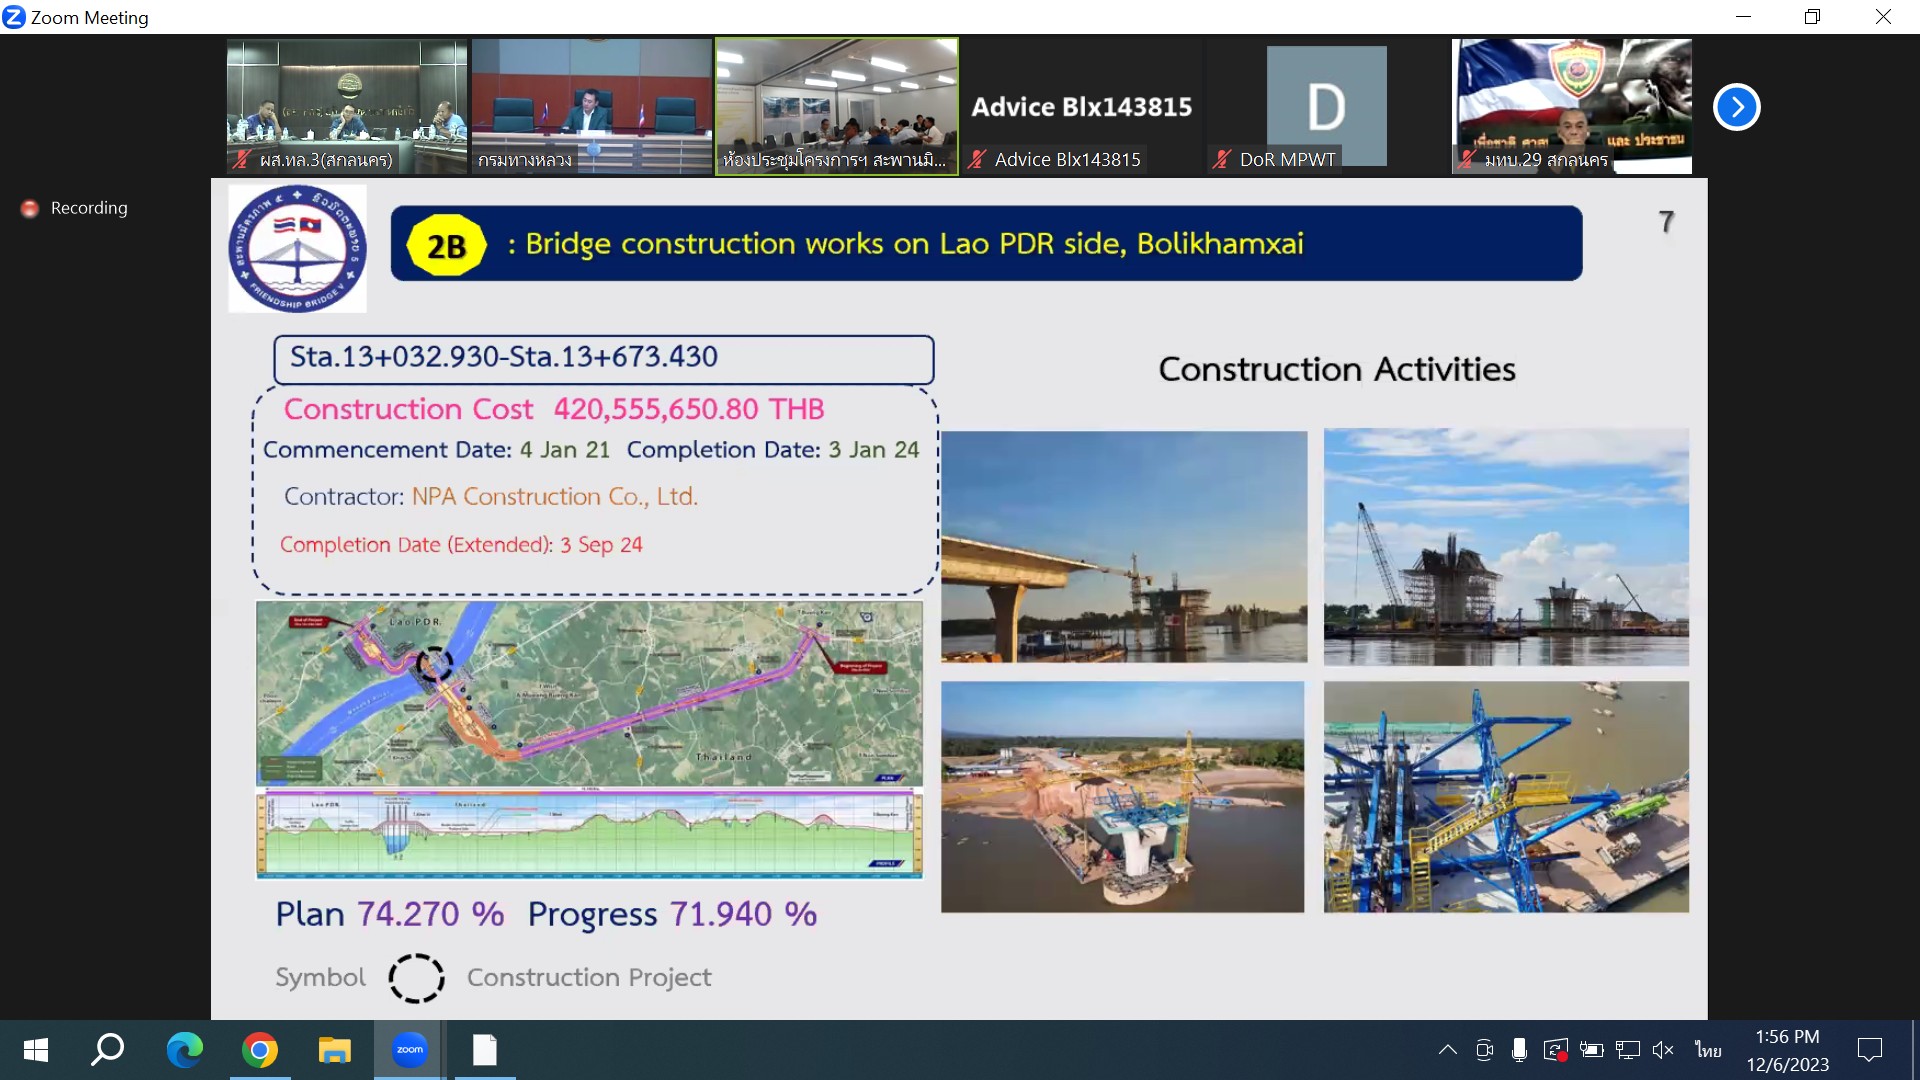1920x1080 pixels.
Task: Open blank document app in taskbar
Action: tap(484, 1050)
